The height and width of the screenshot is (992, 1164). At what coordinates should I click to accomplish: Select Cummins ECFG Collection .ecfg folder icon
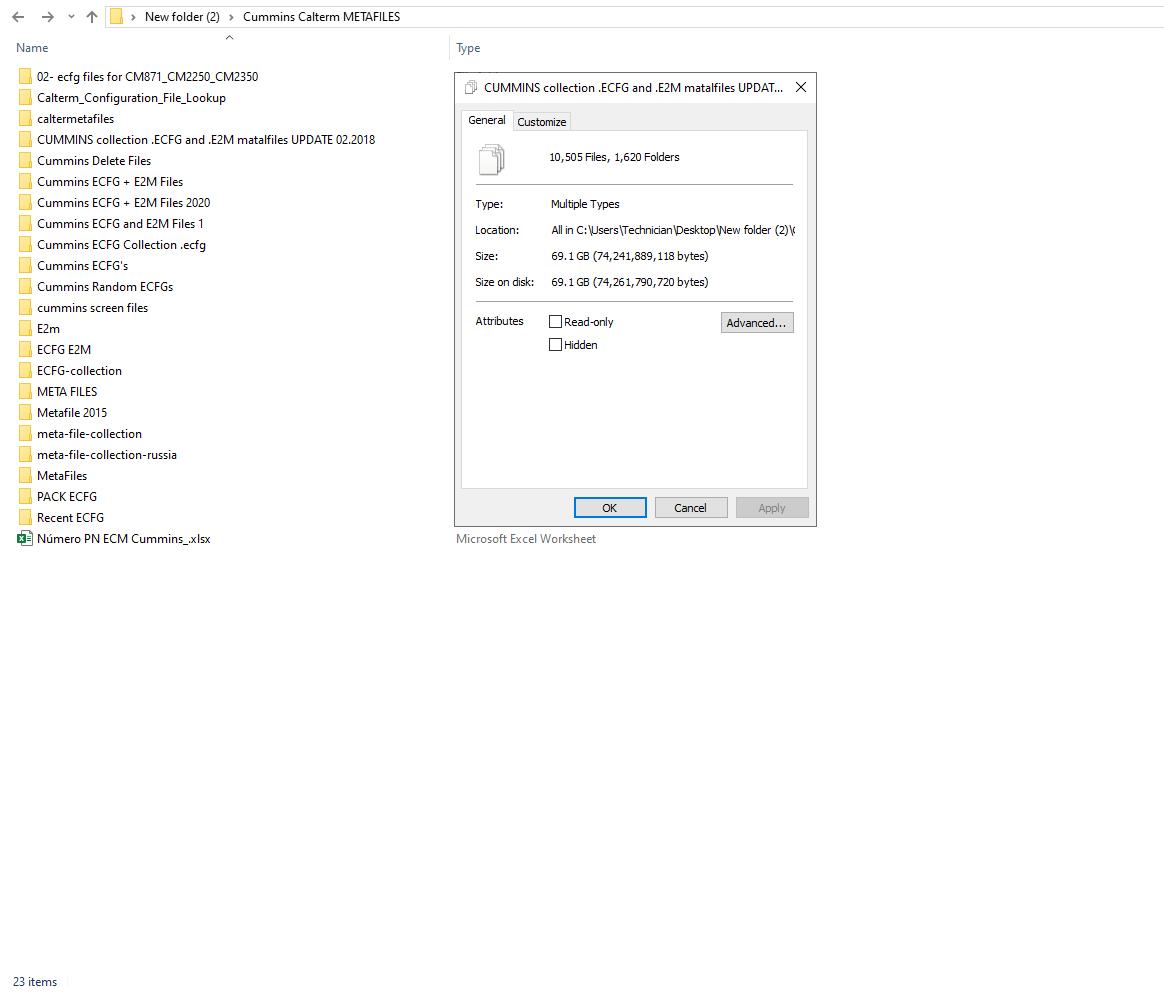[24, 244]
